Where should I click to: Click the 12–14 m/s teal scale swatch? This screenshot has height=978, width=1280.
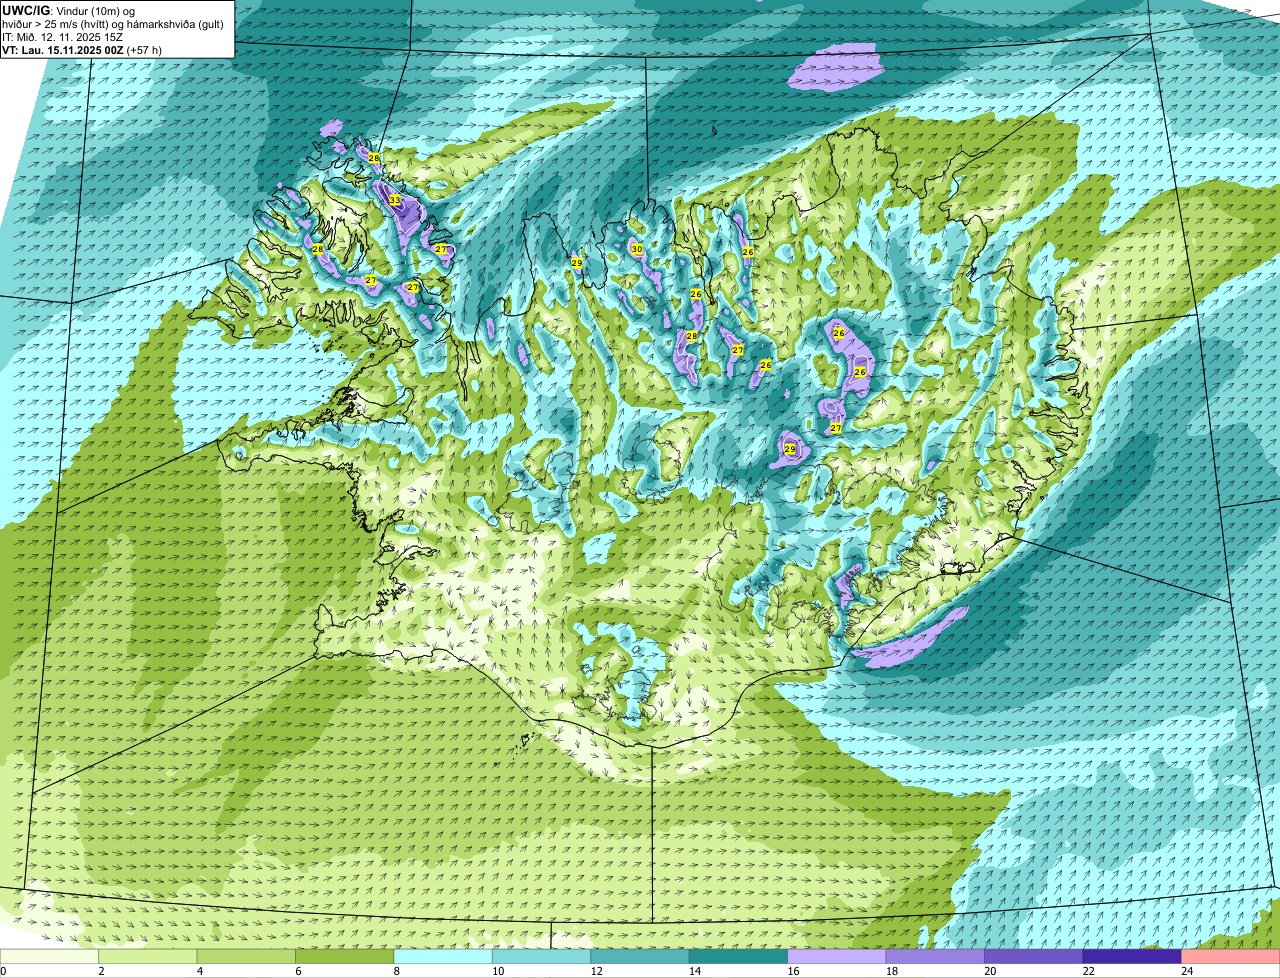641,956
